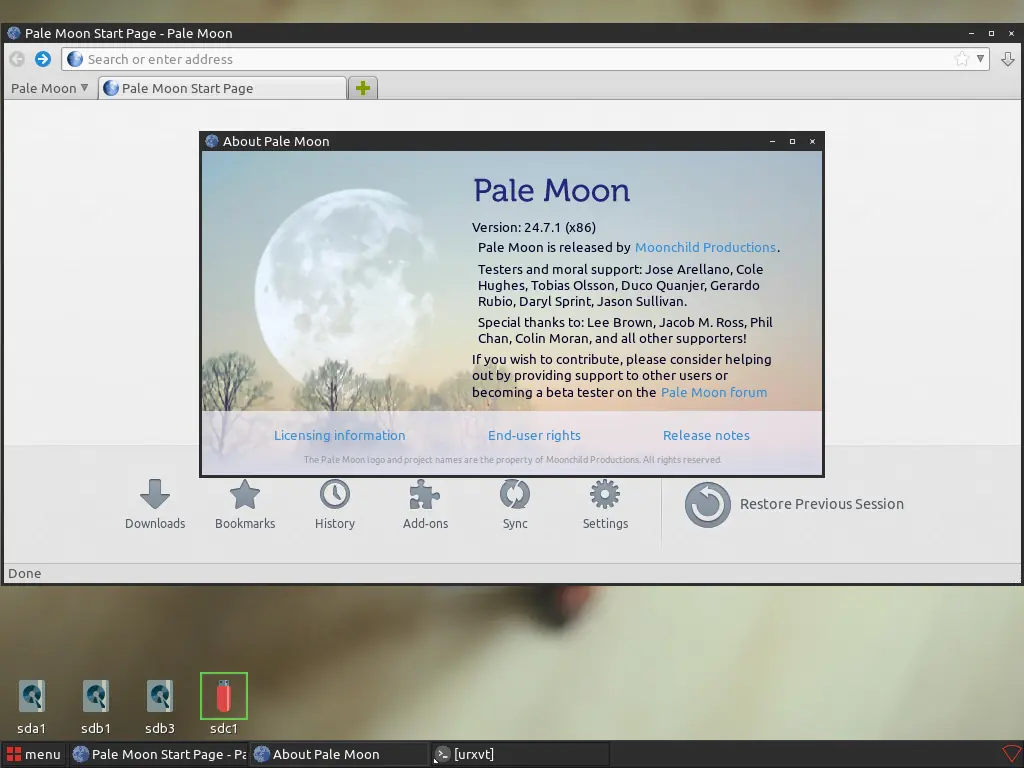Open address bar history dropdown arrow

point(980,59)
